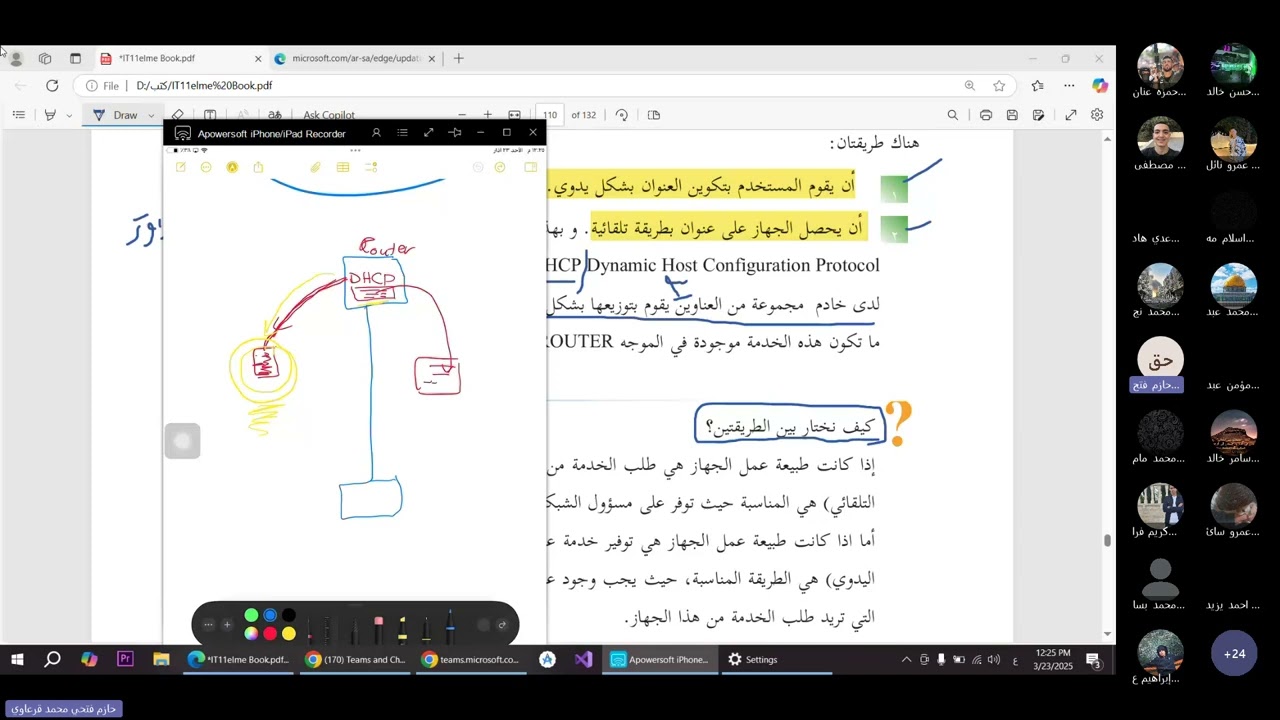
Task: Open a new browser tab
Action: click(x=458, y=59)
